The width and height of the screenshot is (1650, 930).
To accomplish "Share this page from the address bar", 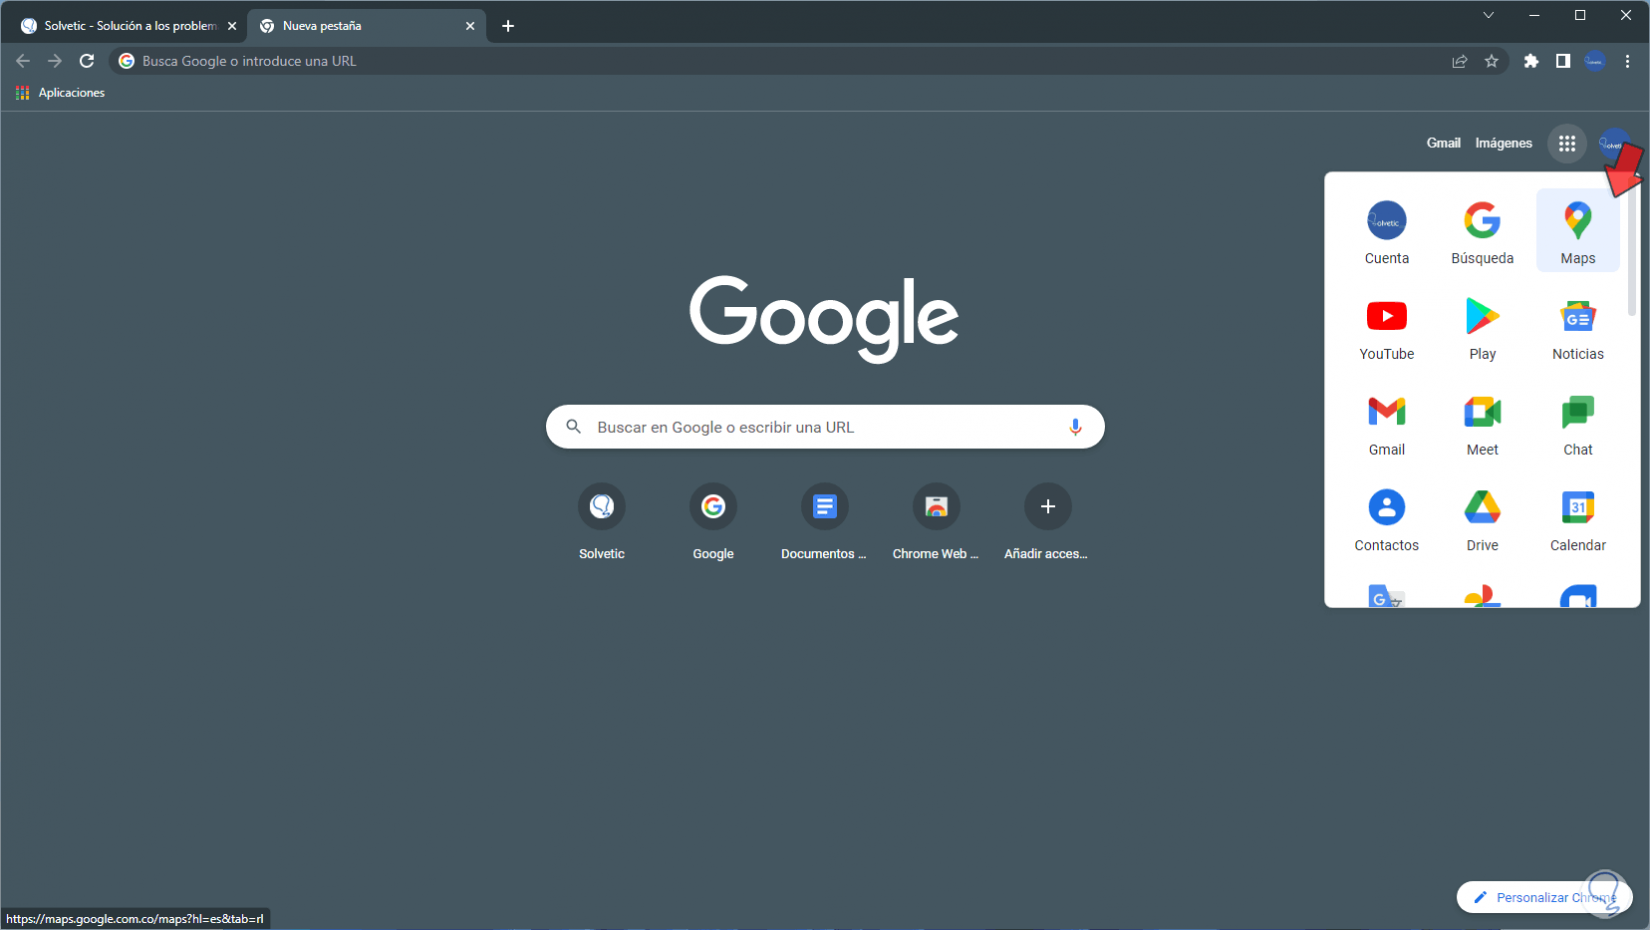I will pos(1460,61).
